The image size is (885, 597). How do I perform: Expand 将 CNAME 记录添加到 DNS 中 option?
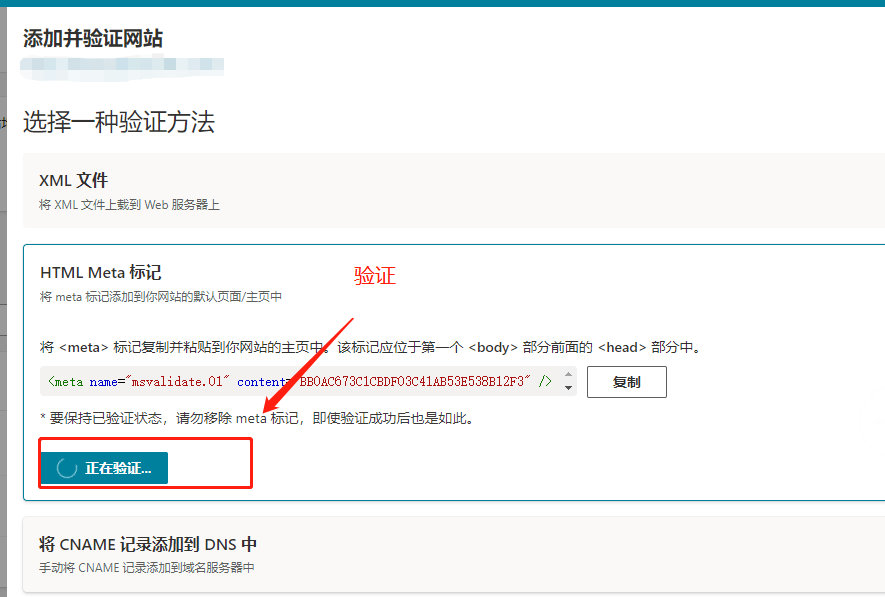click(148, 544)
